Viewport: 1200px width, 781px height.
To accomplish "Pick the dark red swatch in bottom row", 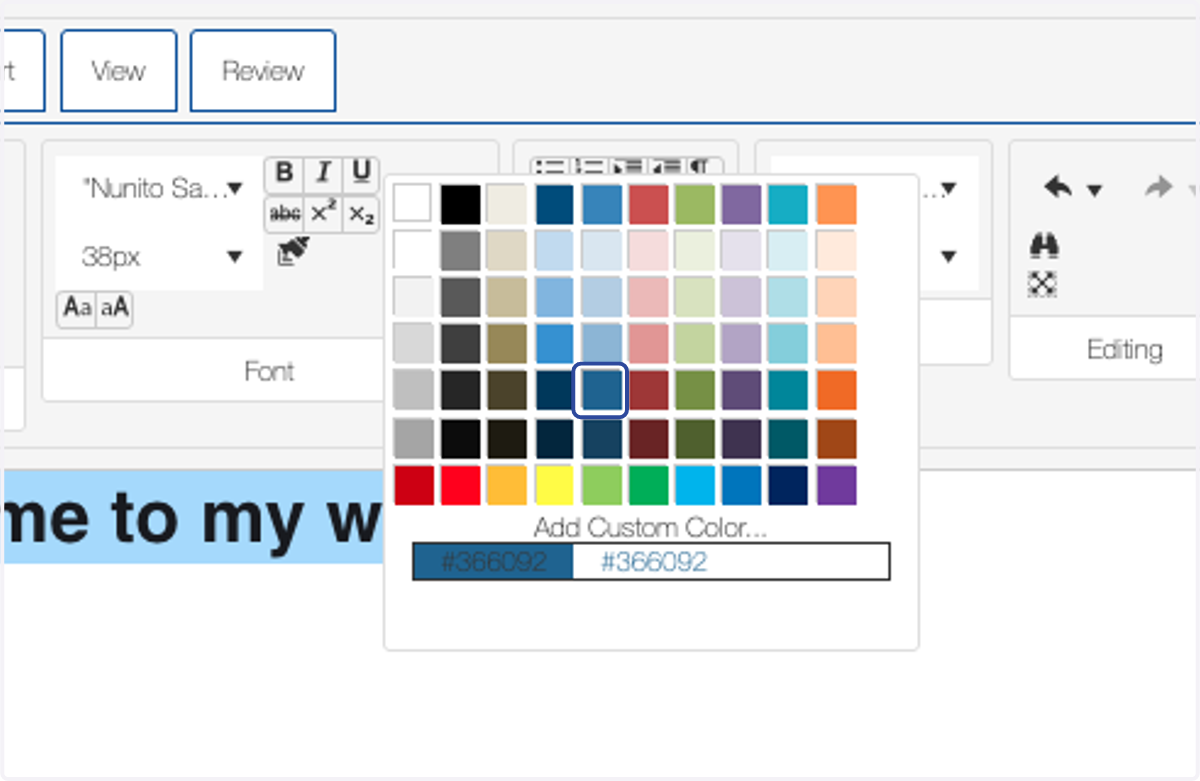I will tap(413, 485).
